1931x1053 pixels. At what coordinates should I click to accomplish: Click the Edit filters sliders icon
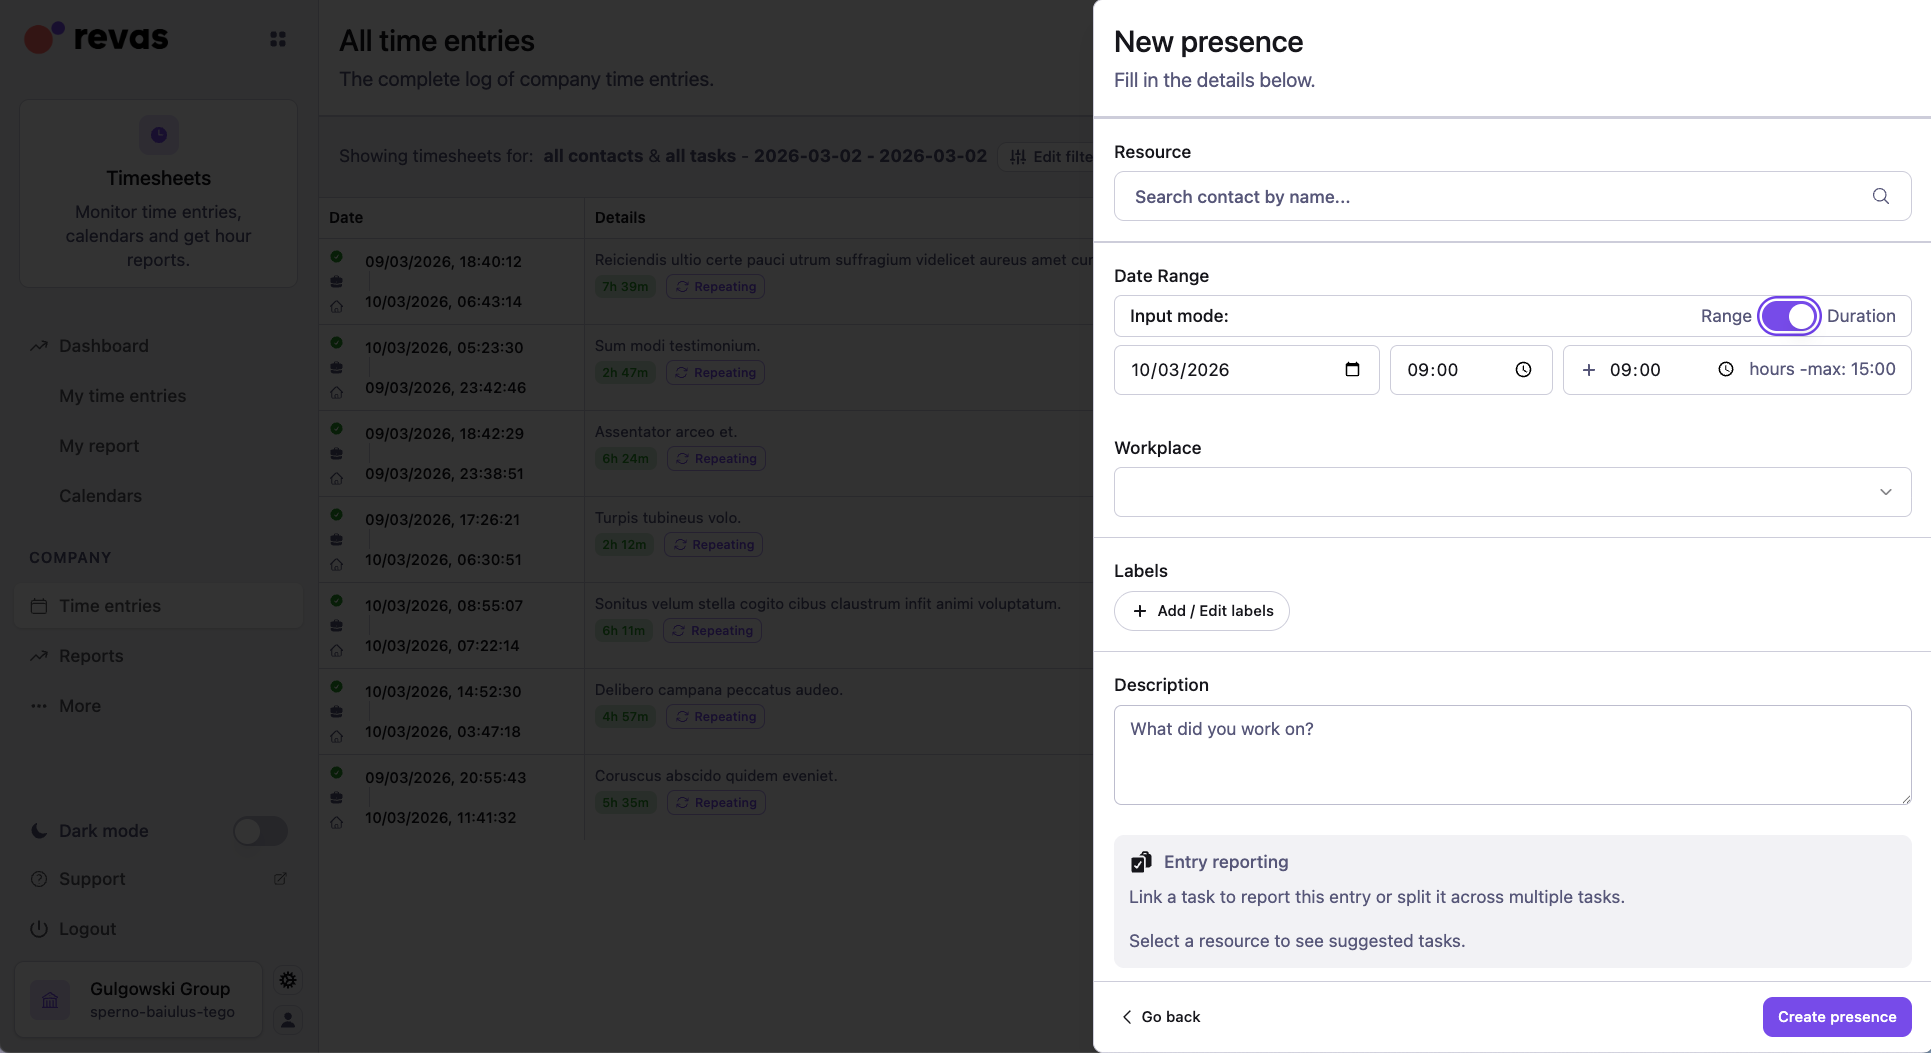[1016, 157]
